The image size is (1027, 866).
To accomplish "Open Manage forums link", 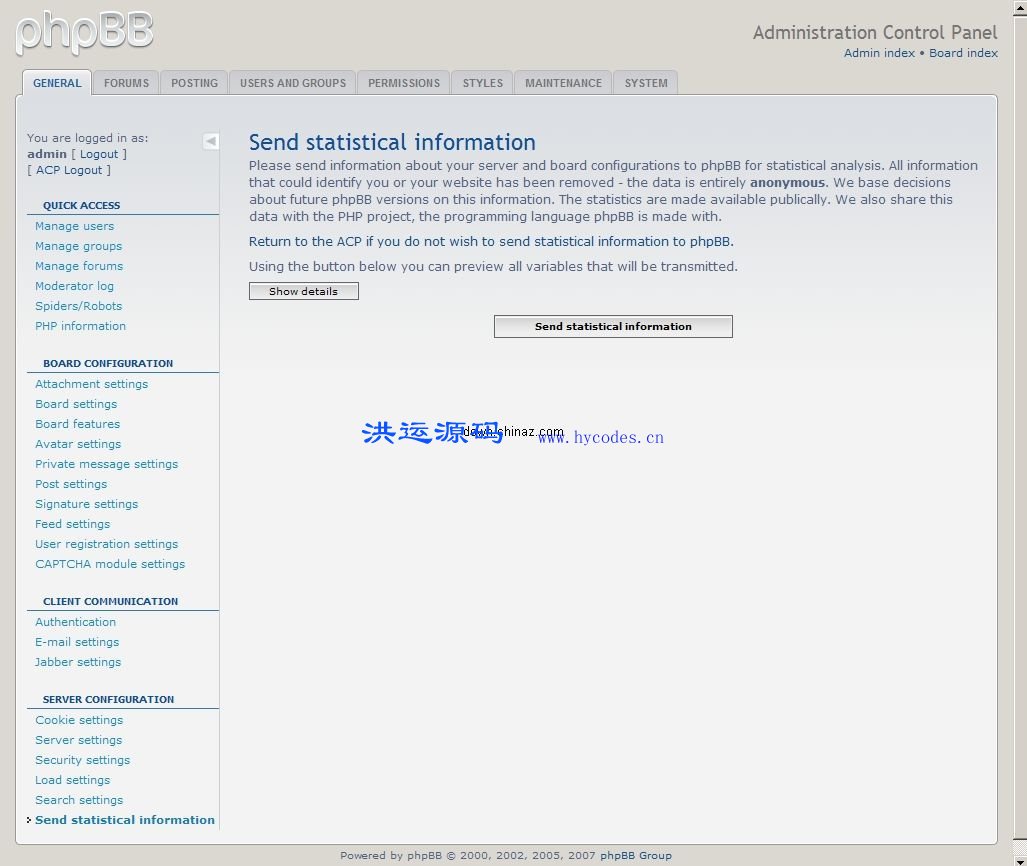I will coord(79,266).
